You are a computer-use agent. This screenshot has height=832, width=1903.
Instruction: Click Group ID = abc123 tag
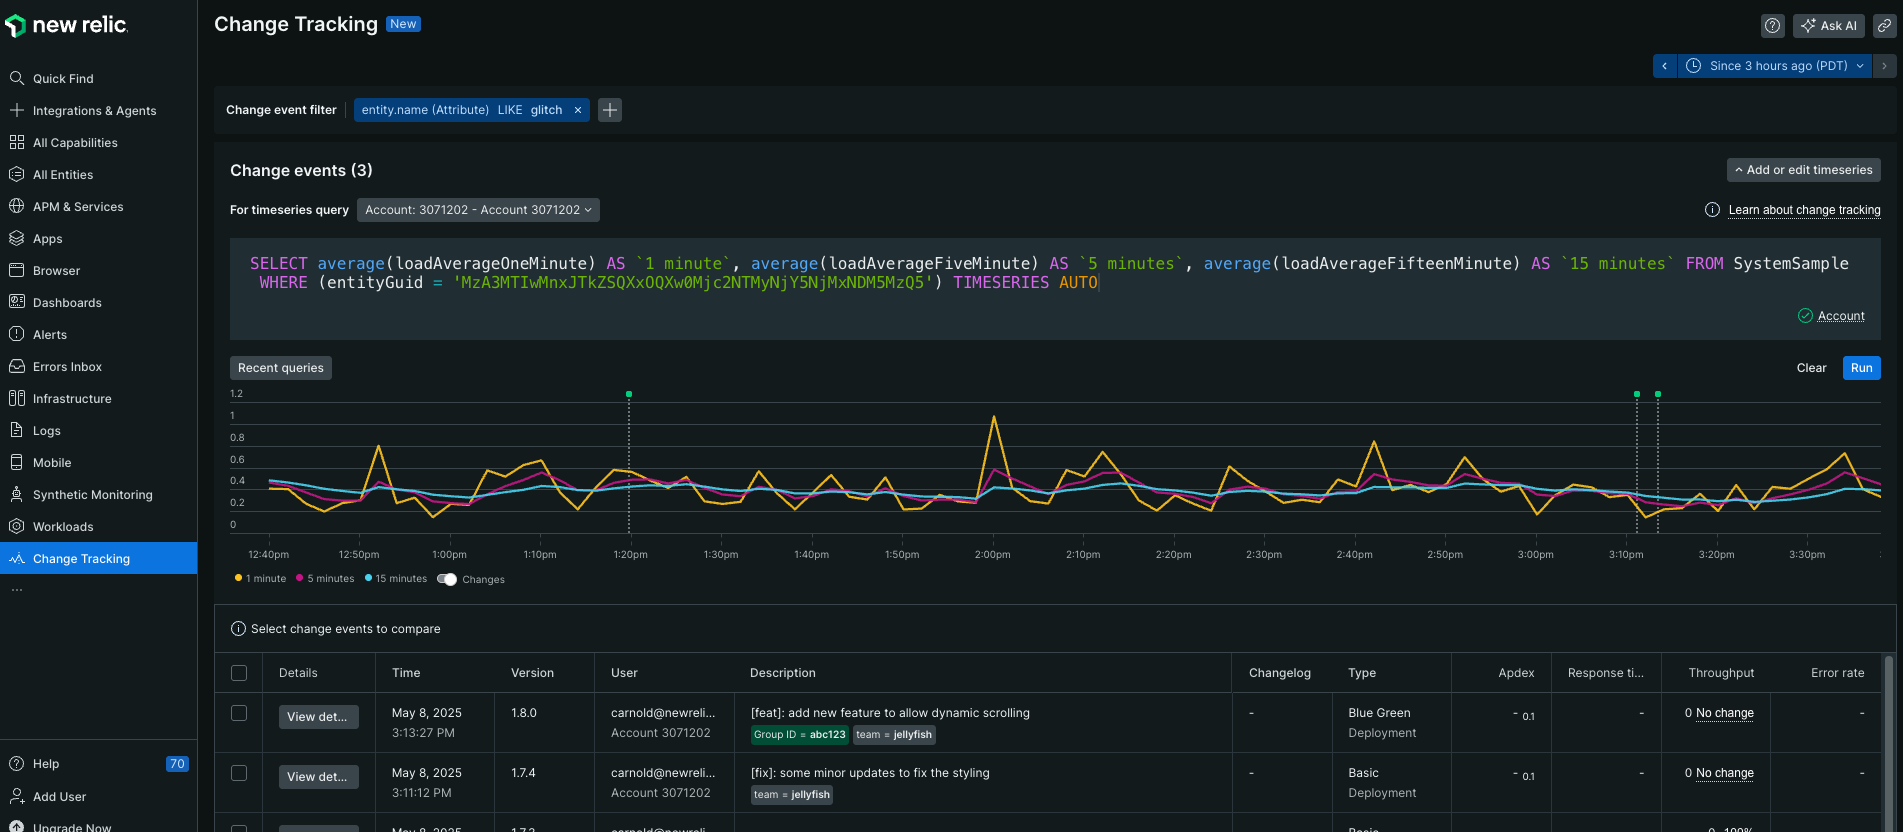point(800,735)
